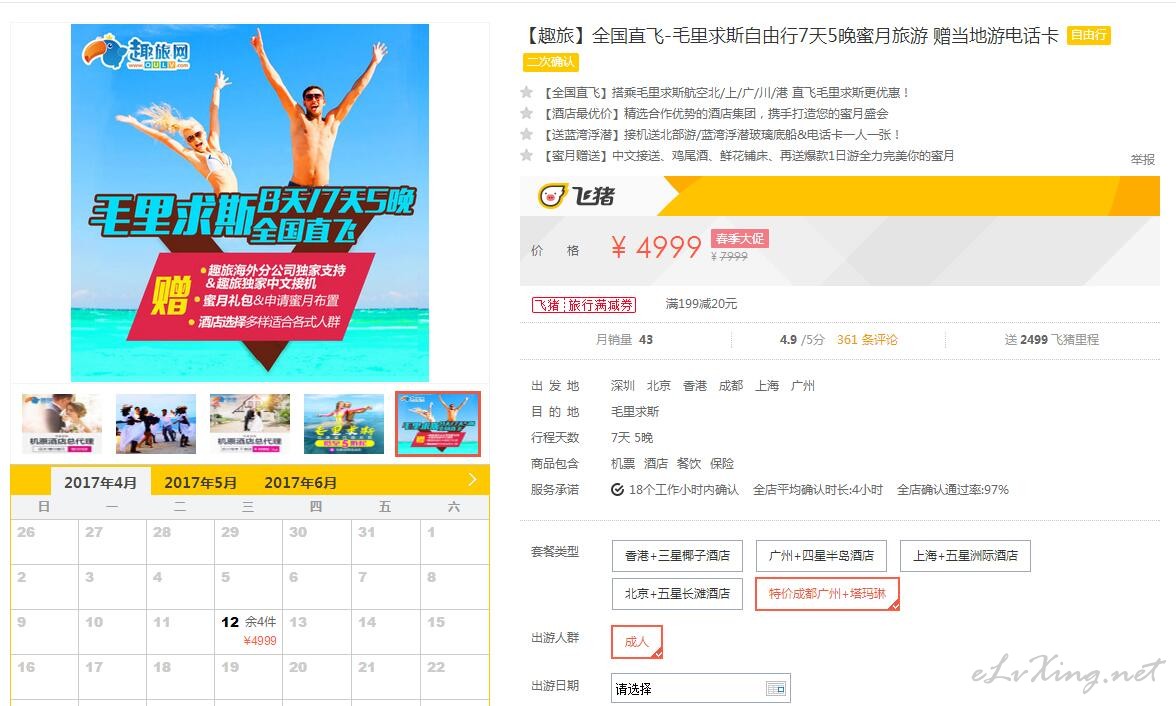The image size is (1176, 706).
Task: Switch calendar to 2017年6月 tab
Action: 301,482
